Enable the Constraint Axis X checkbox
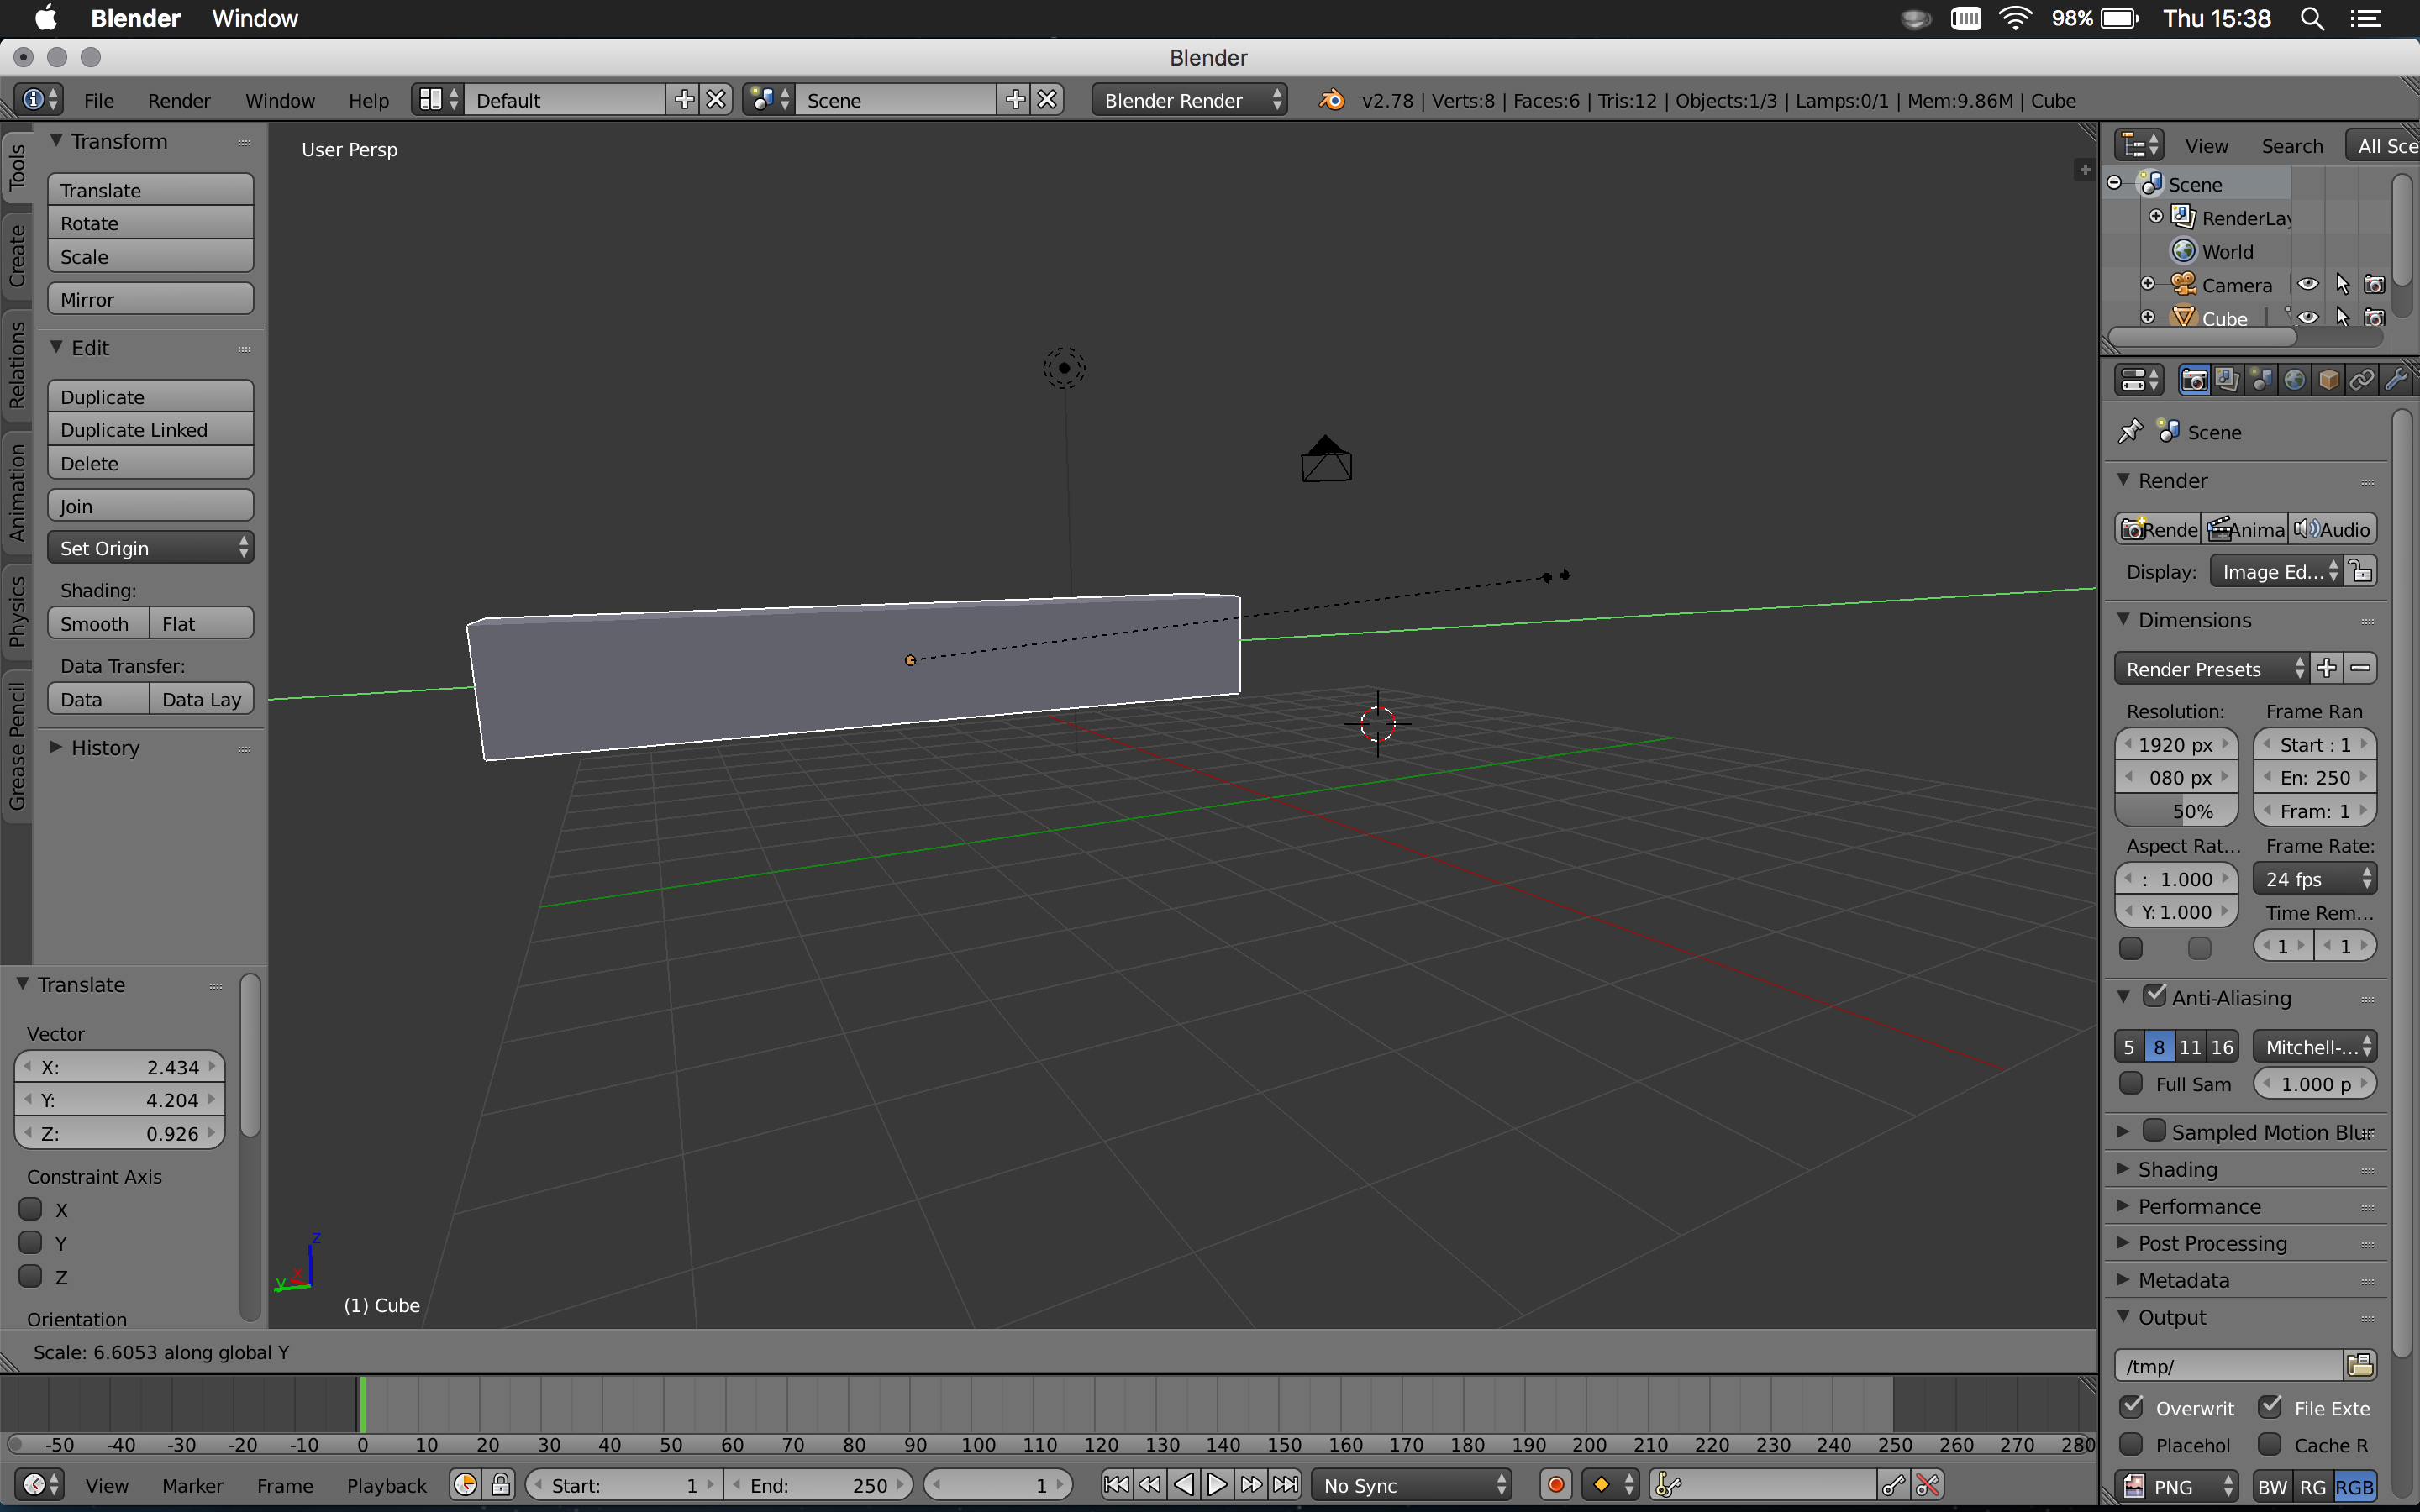Viewport: 2420px width, 1512px height. [31, 1209]
